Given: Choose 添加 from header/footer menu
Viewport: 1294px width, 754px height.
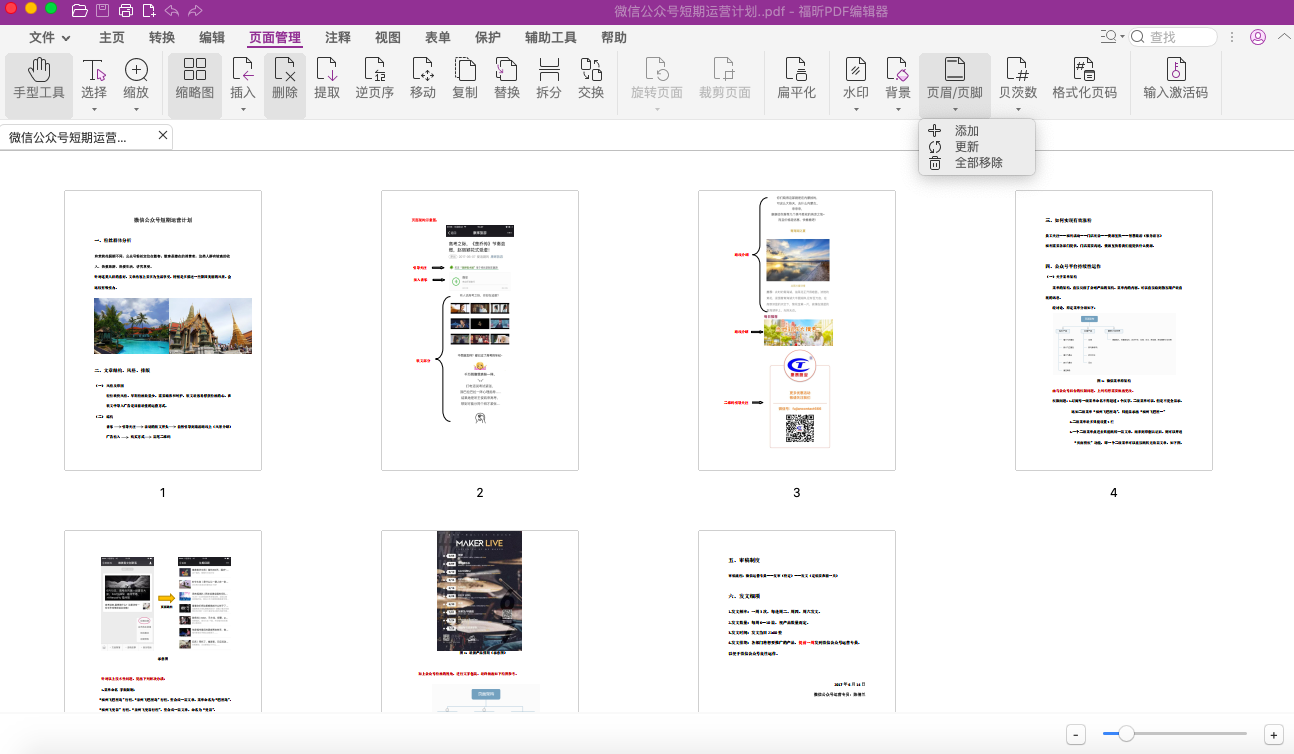Looking at the screenshot, I should pos(966,131).
